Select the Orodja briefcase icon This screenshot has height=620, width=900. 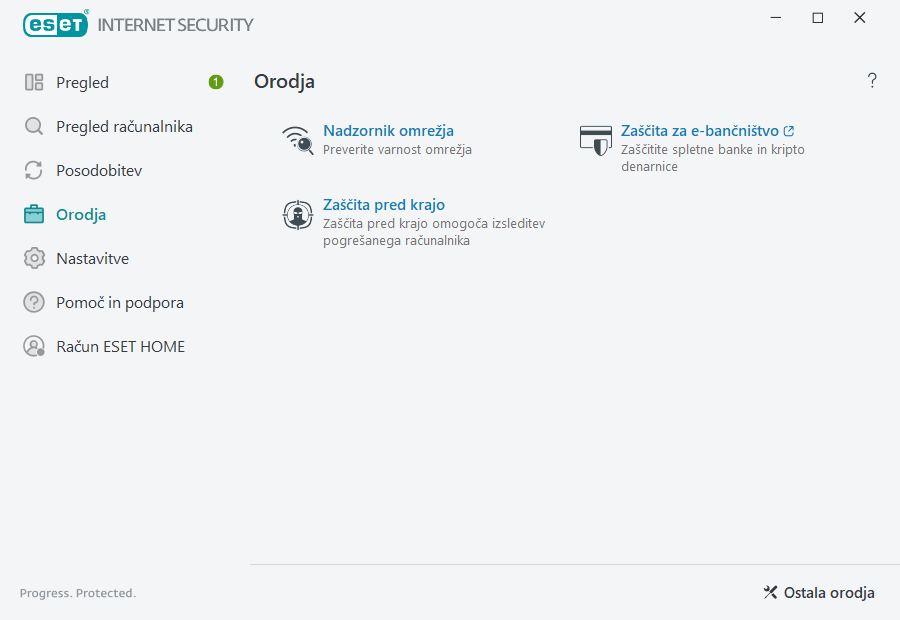coord(35,214)
